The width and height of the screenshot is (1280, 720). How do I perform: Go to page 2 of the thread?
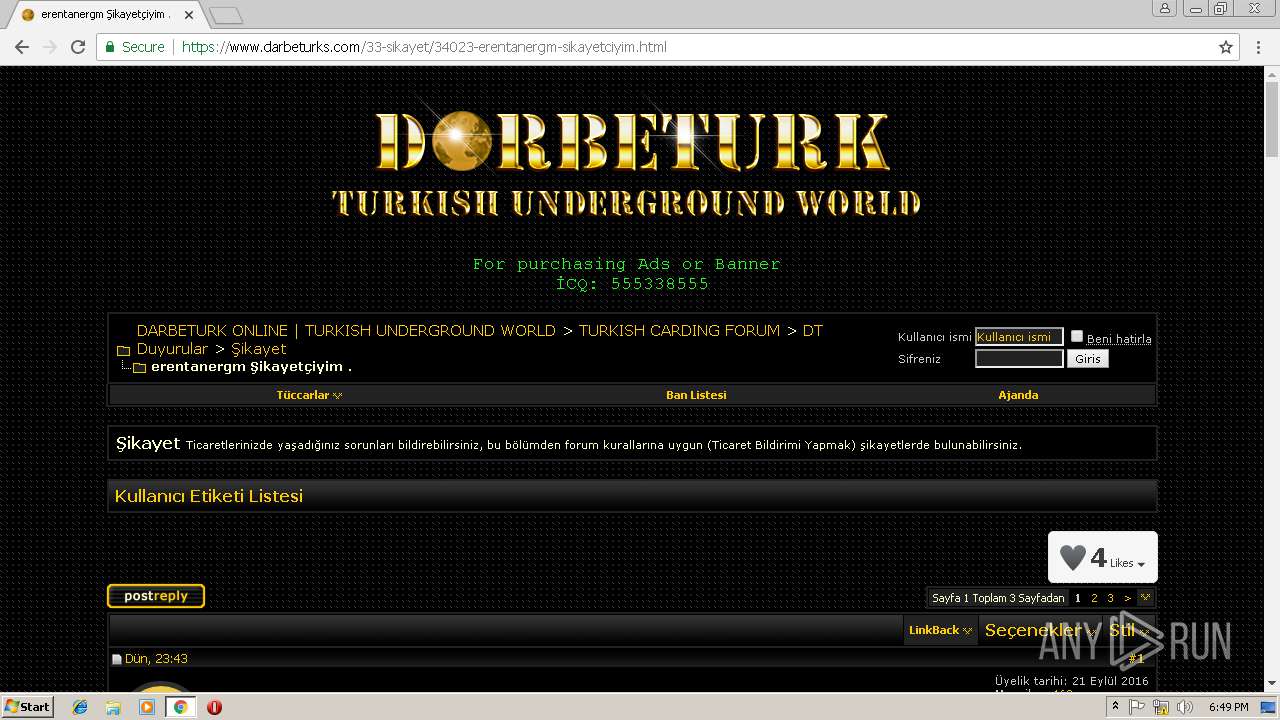click(x=1094, y=598)
